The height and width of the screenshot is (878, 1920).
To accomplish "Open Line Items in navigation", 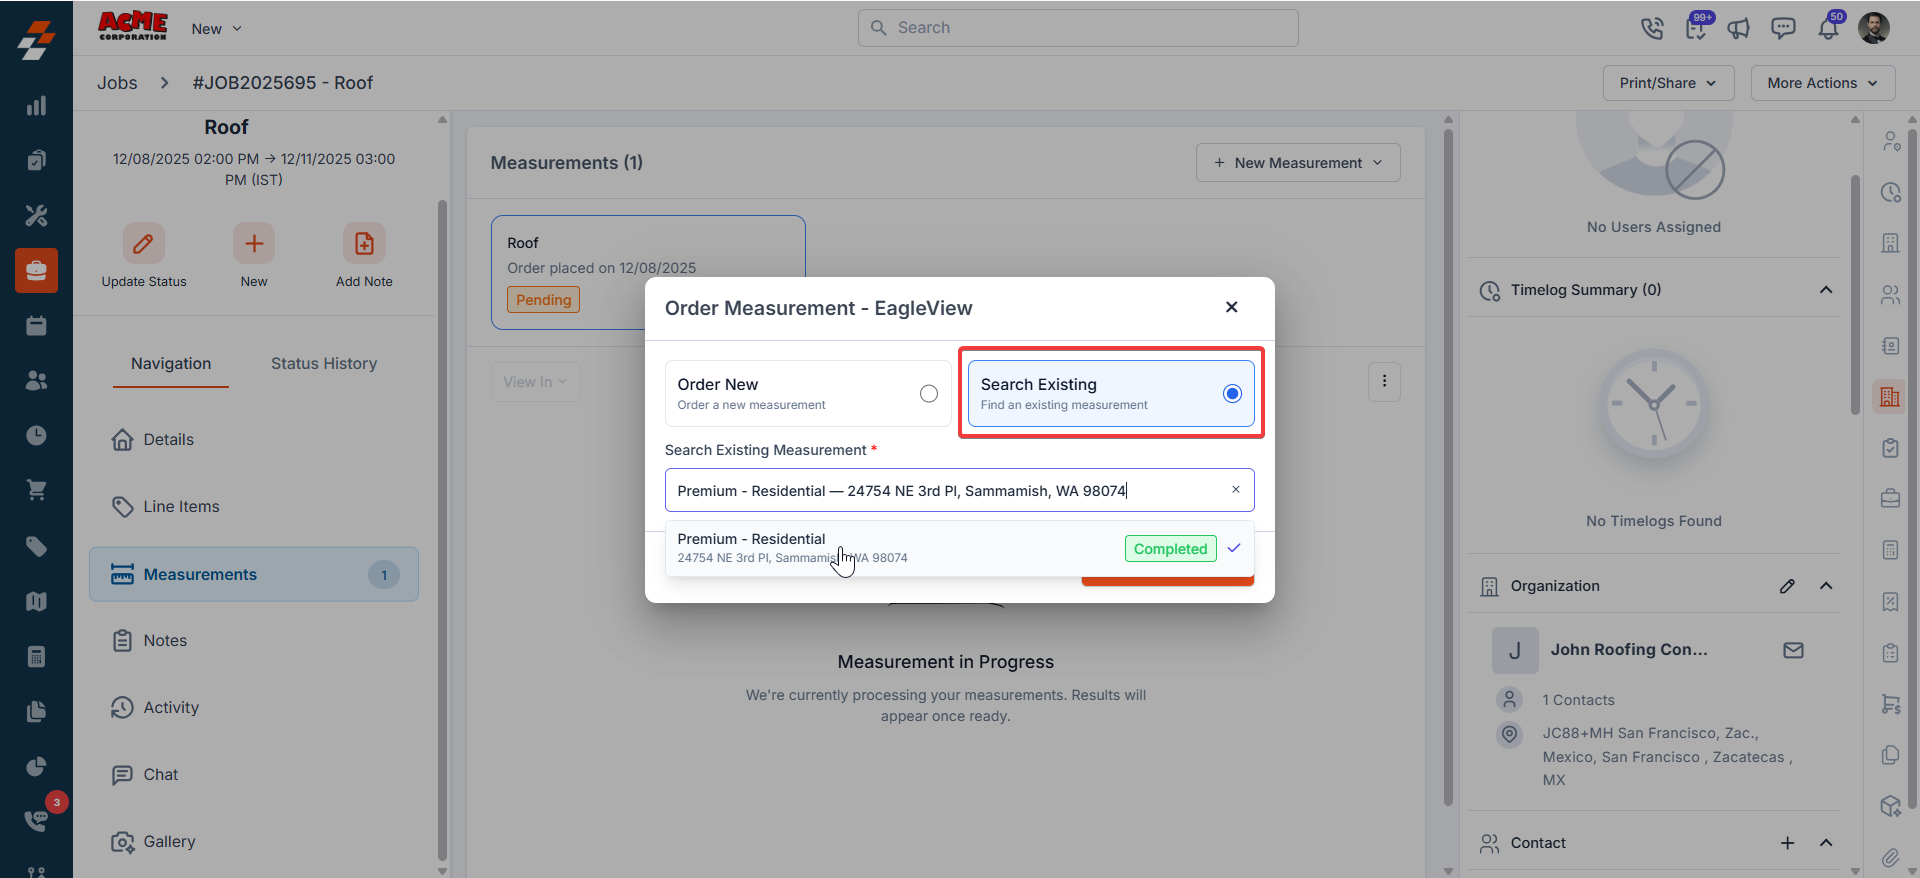I will tap(254, 507).
